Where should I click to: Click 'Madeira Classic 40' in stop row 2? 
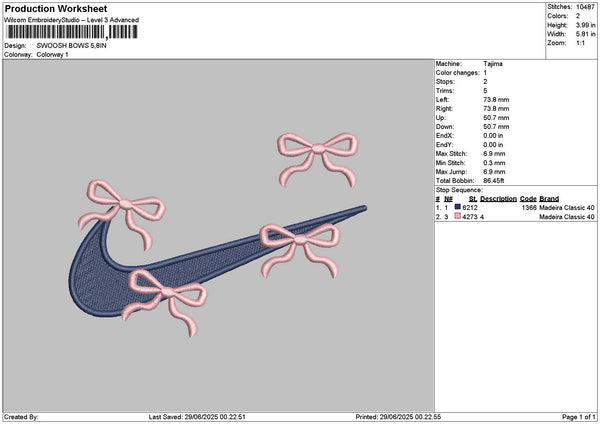coord(567,217)
